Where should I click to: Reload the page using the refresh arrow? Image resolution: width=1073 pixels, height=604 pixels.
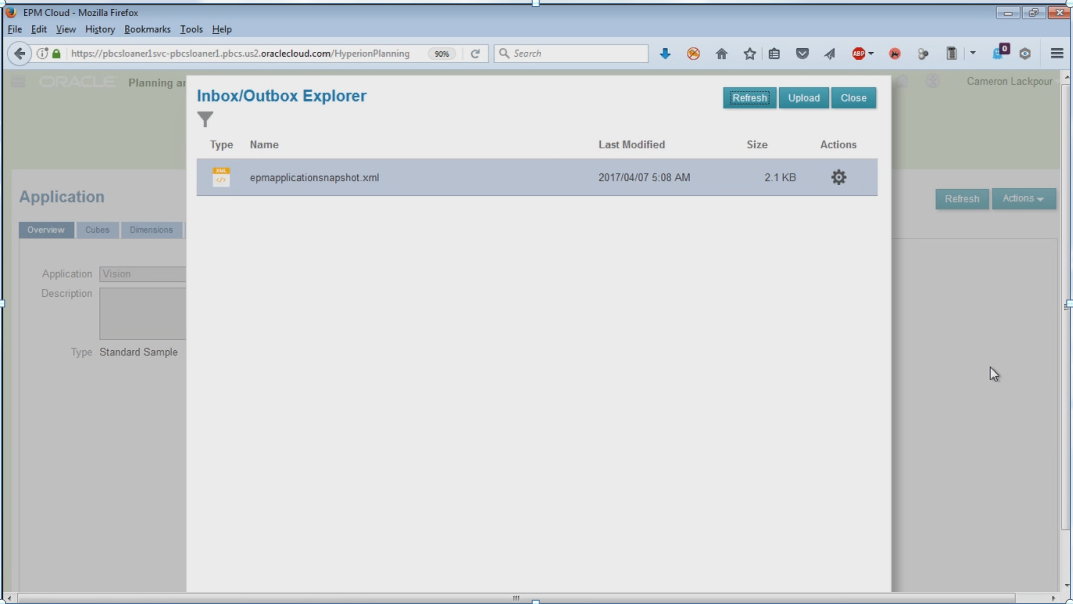click(x=475, y=53)
